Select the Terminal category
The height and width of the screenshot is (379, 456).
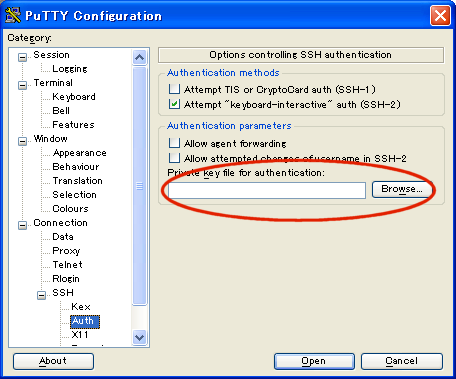click(x=53, y=83)
